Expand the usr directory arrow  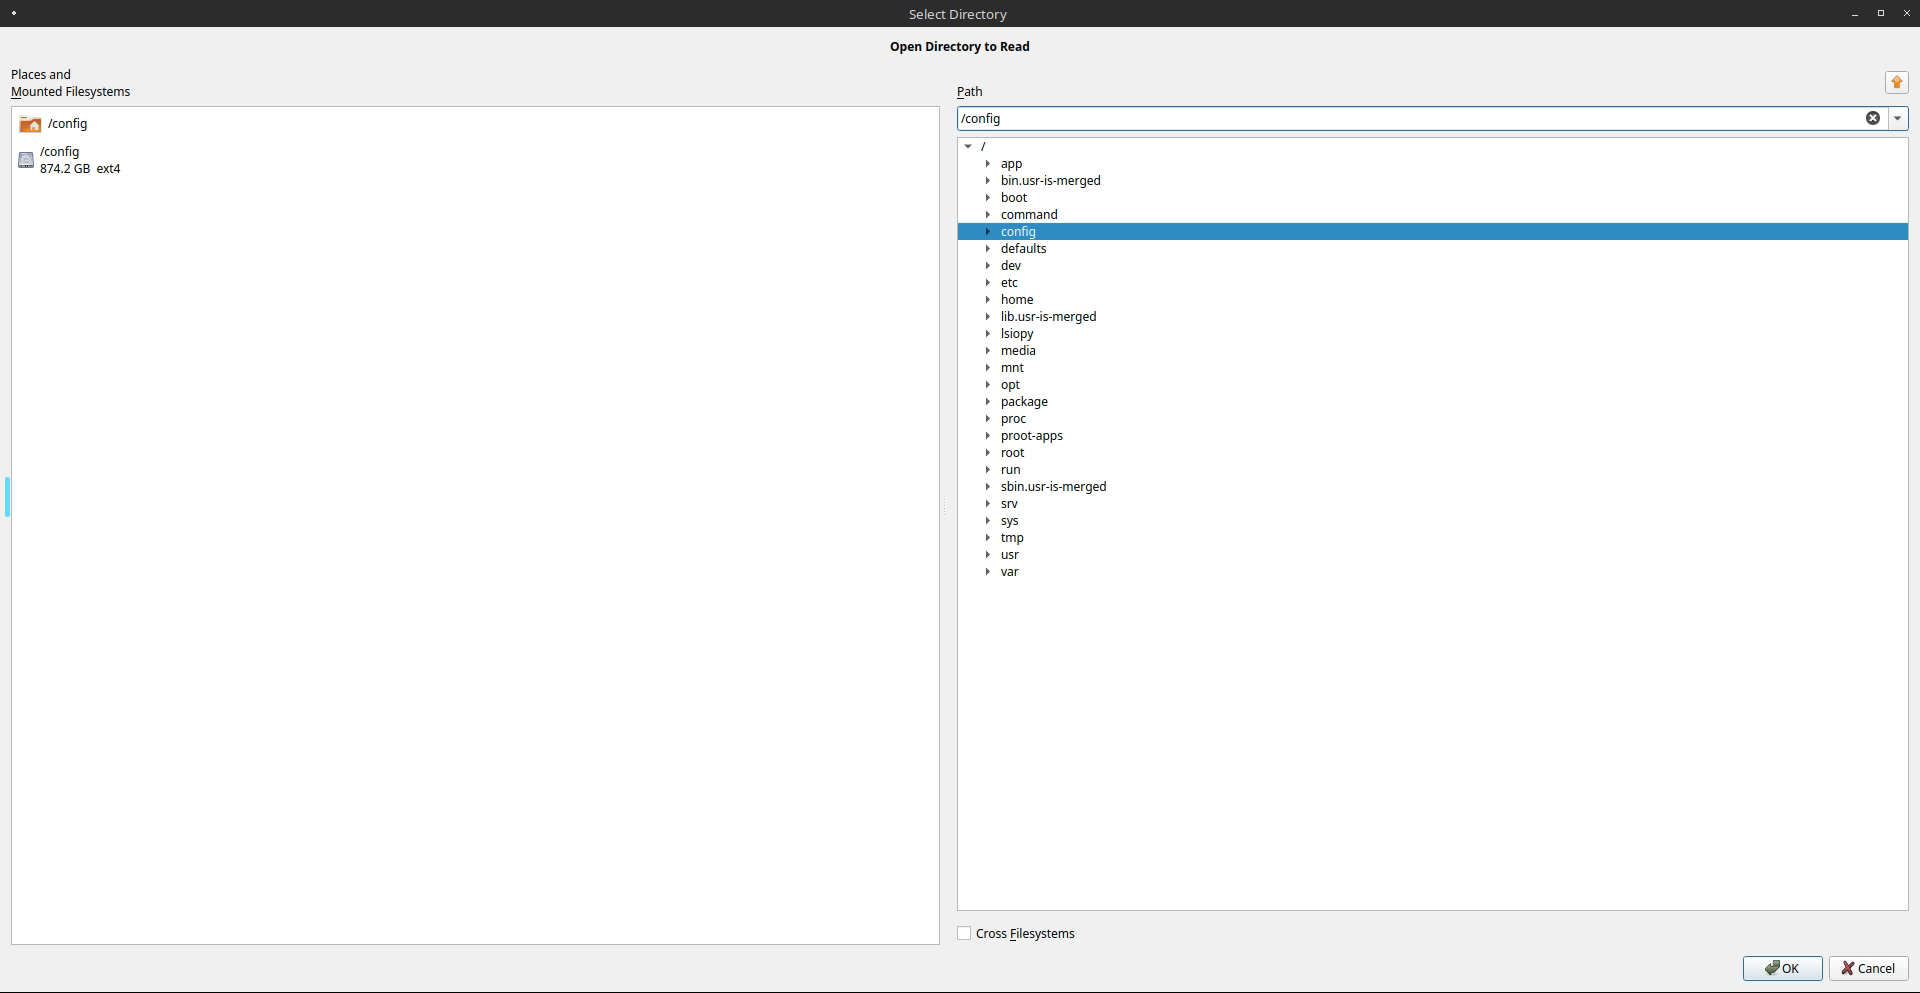point(988,555)
